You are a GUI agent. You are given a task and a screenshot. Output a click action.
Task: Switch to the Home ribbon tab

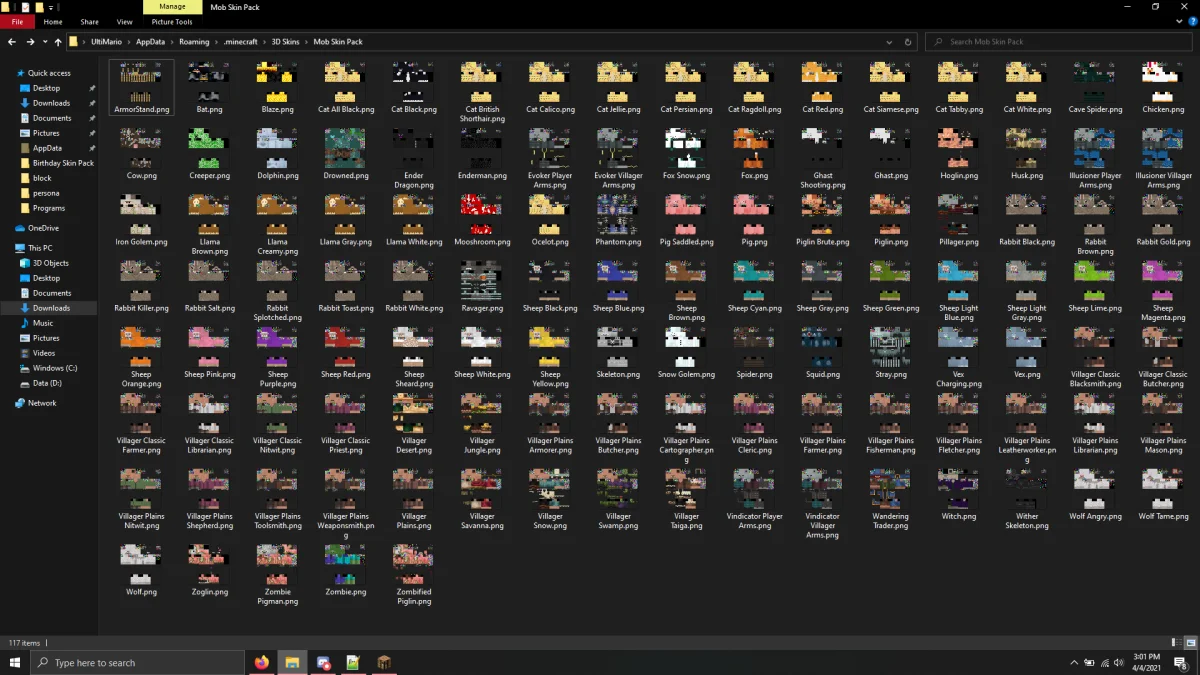coord(53,21)
